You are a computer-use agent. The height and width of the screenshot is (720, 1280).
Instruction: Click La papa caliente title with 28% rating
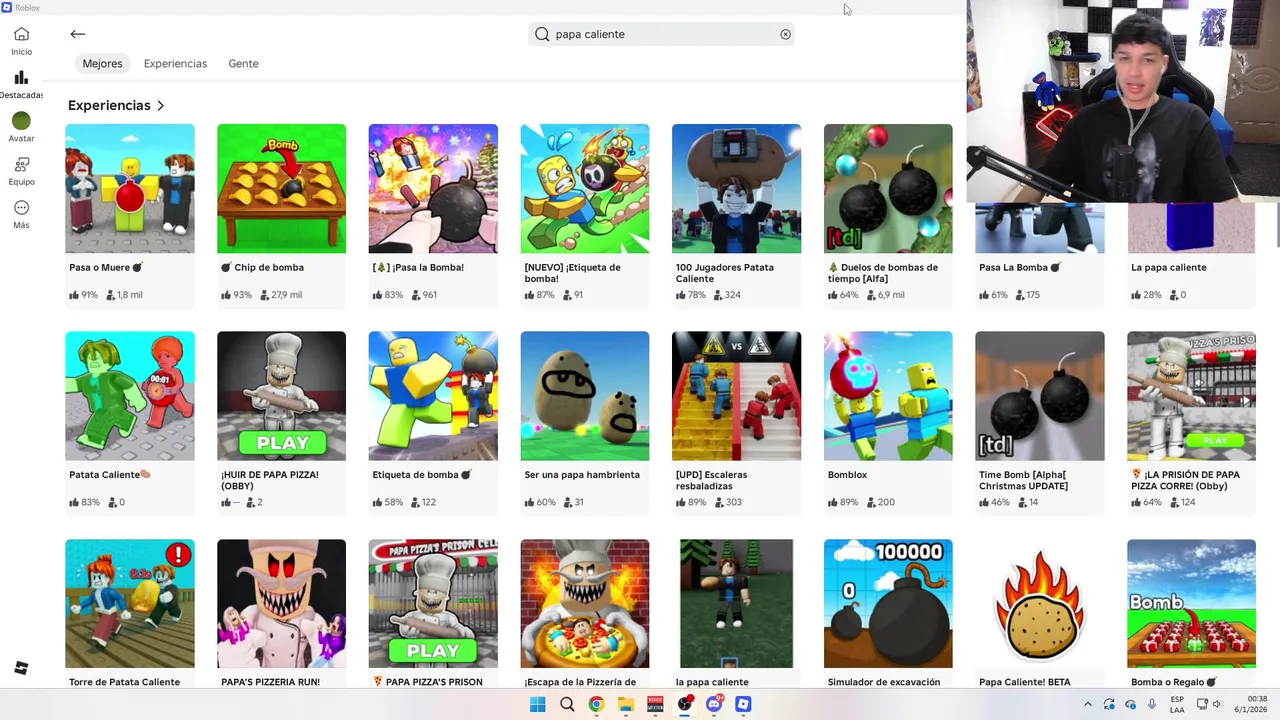coord(1168,267)
